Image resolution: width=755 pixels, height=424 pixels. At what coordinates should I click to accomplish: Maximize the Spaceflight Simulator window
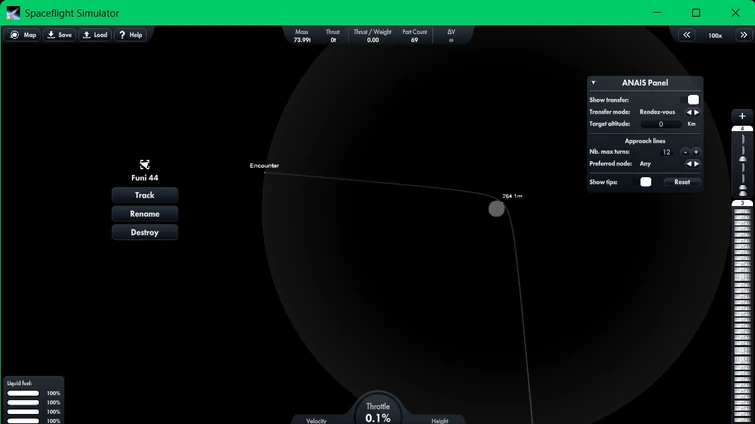click(x=696, y=13)
